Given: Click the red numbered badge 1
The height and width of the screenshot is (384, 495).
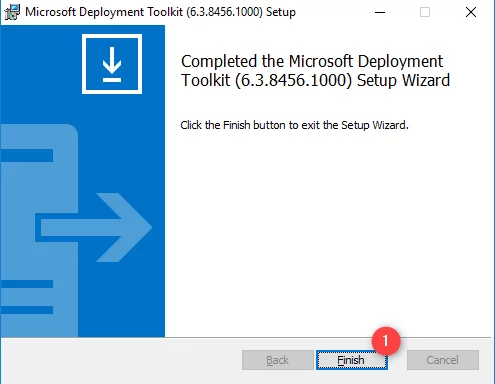Looking at the screenshot, I should click(386, 341).
